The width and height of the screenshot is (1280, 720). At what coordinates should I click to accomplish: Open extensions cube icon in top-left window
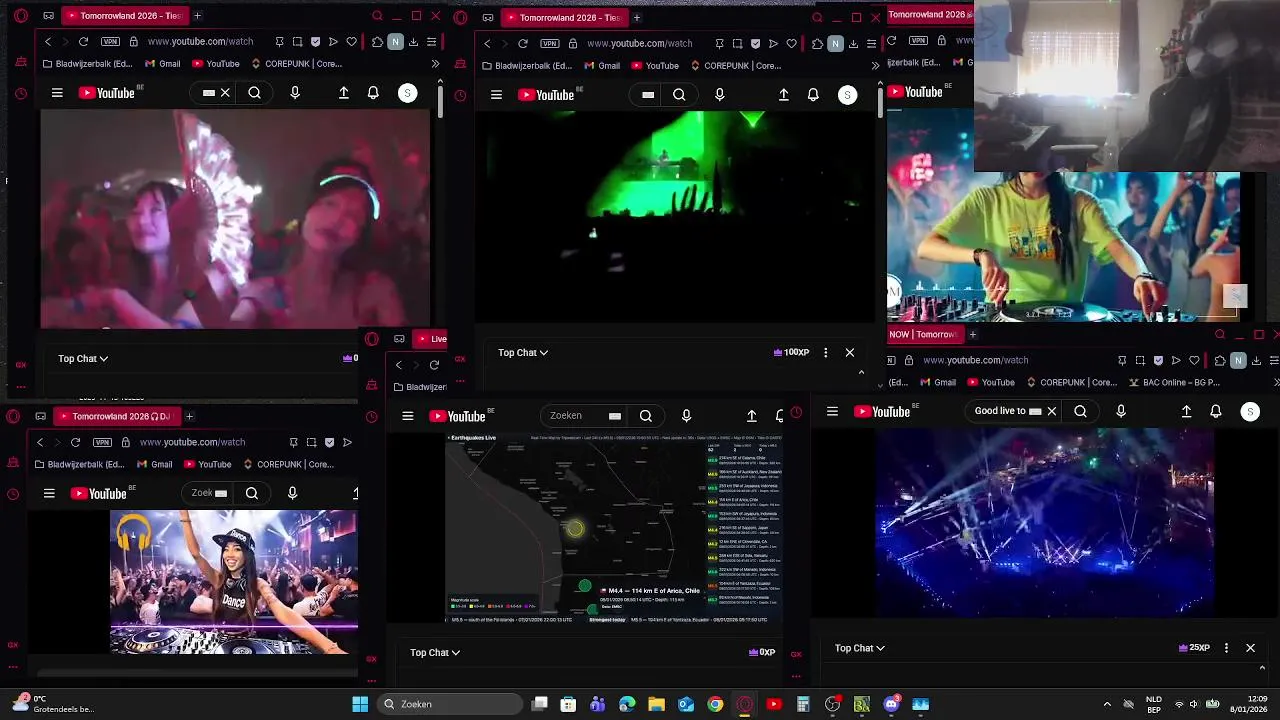pyautogui.click(x=377, y=42)
